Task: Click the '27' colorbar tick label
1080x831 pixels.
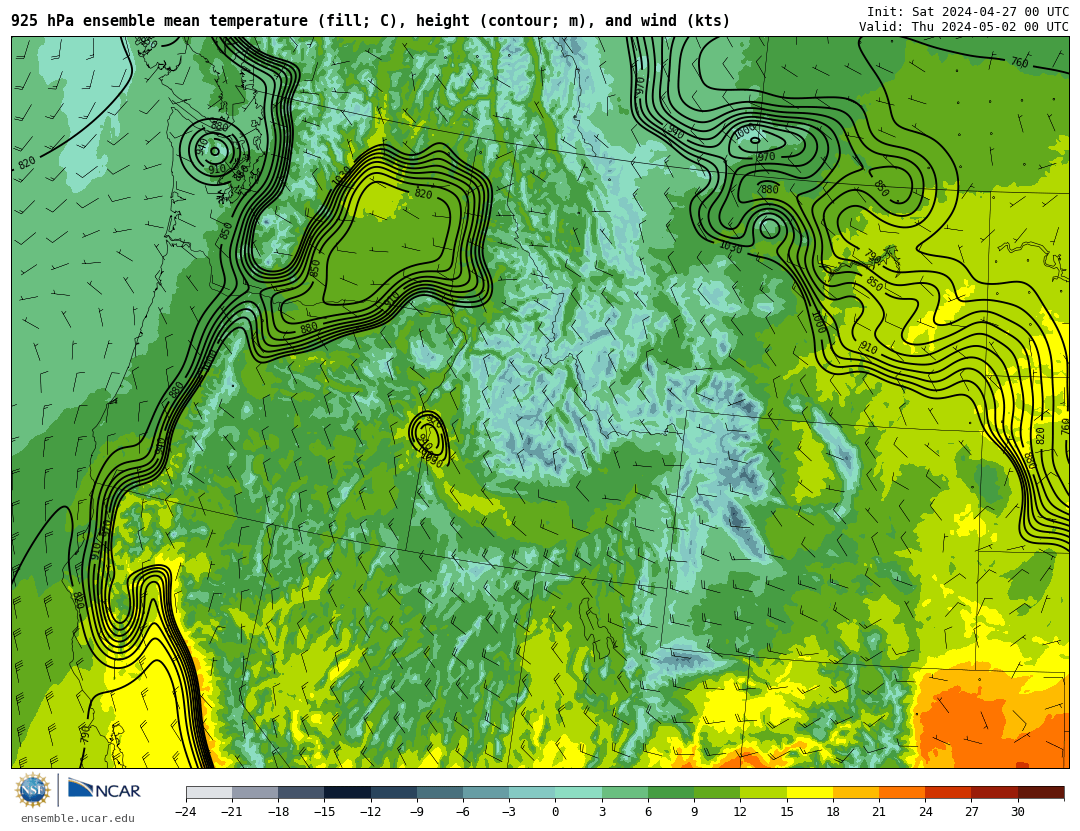Action: [971, 812]
